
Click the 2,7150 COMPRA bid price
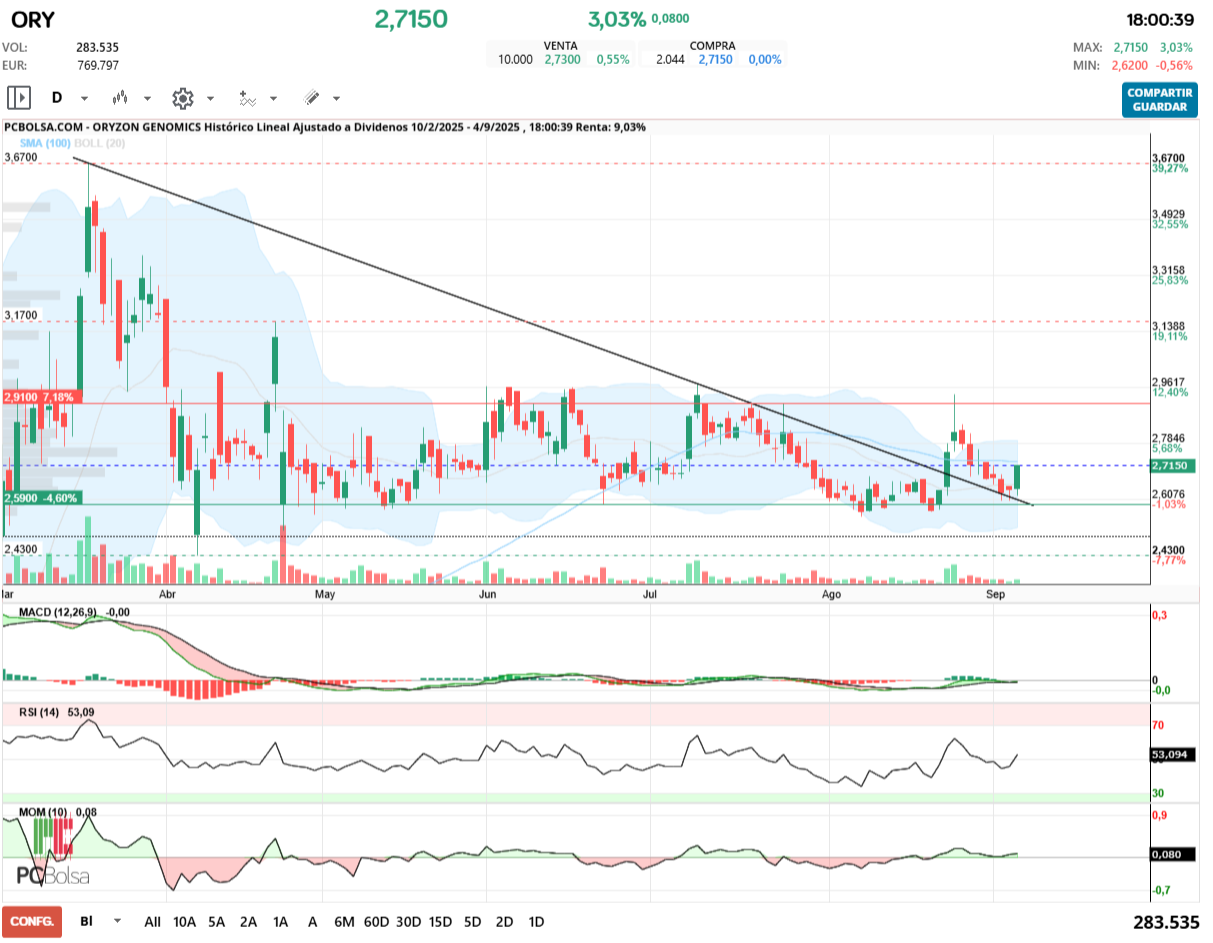pyautogui.click(x=715, y=60)
